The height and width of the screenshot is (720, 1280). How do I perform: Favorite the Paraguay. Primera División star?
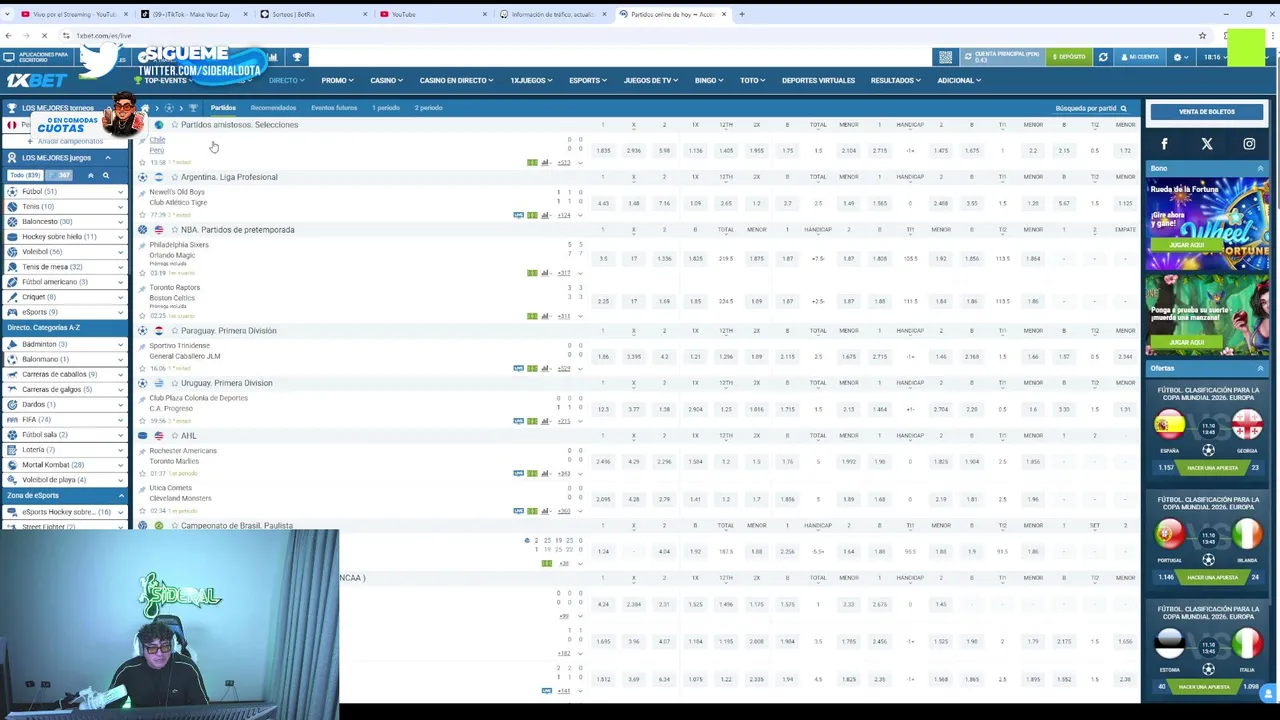174,331
